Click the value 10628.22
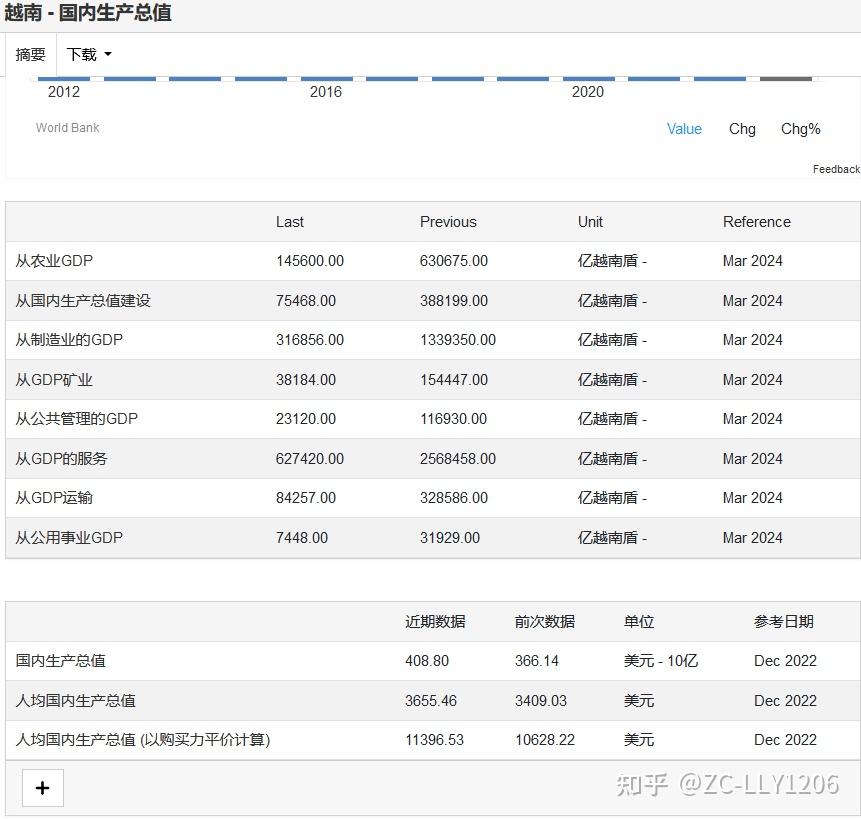The image size is (861, 819). (x=545, y=740)
